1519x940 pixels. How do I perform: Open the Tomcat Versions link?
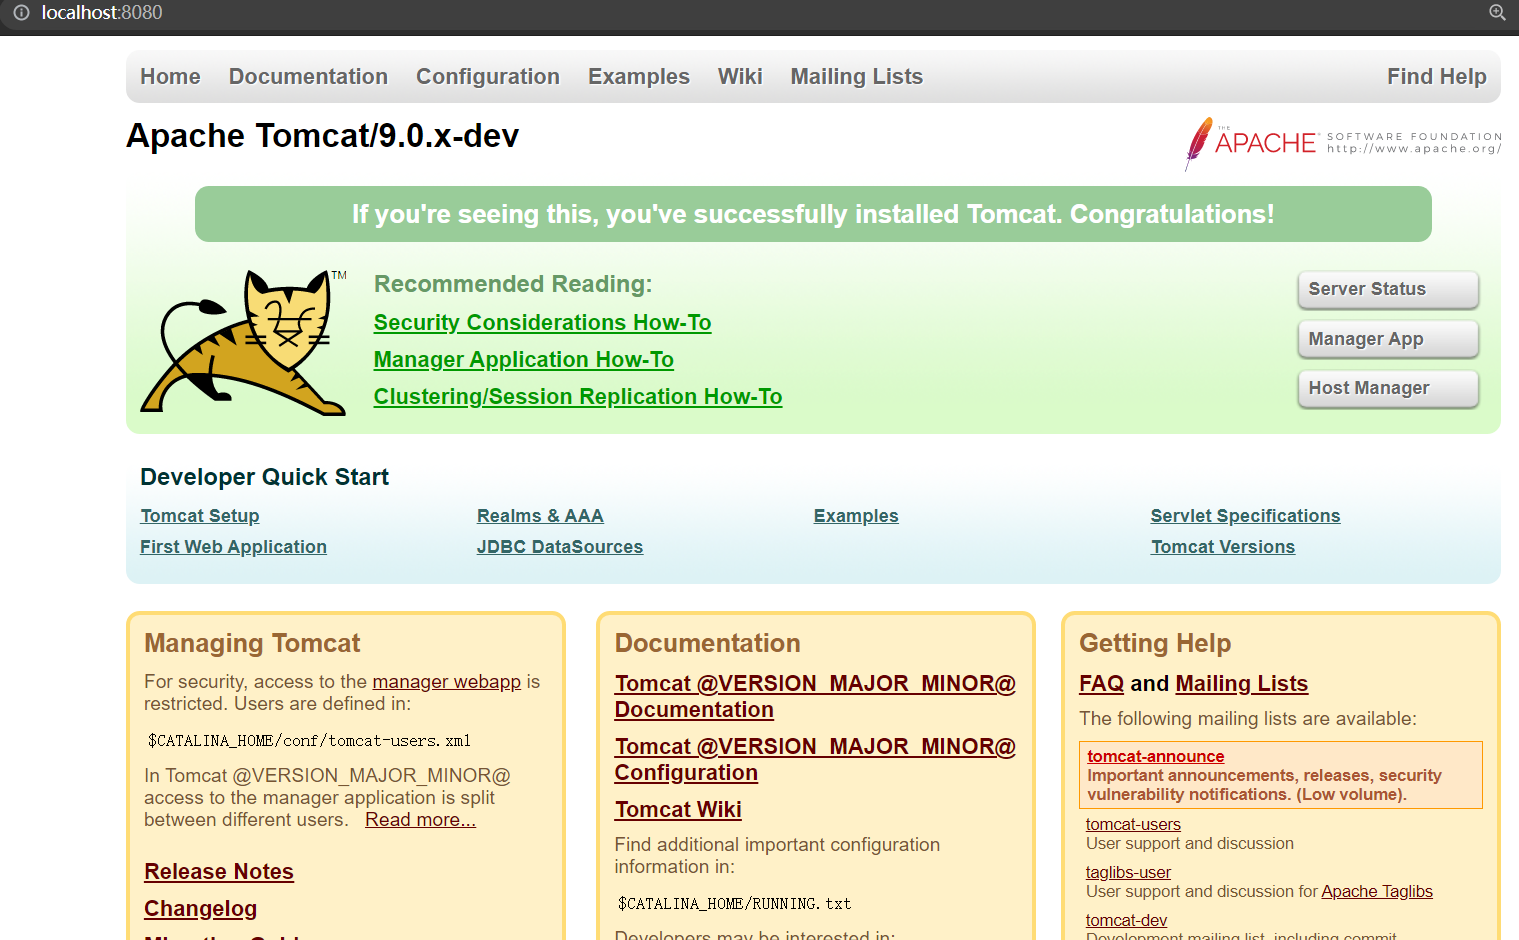click(x=1223, y=547)
